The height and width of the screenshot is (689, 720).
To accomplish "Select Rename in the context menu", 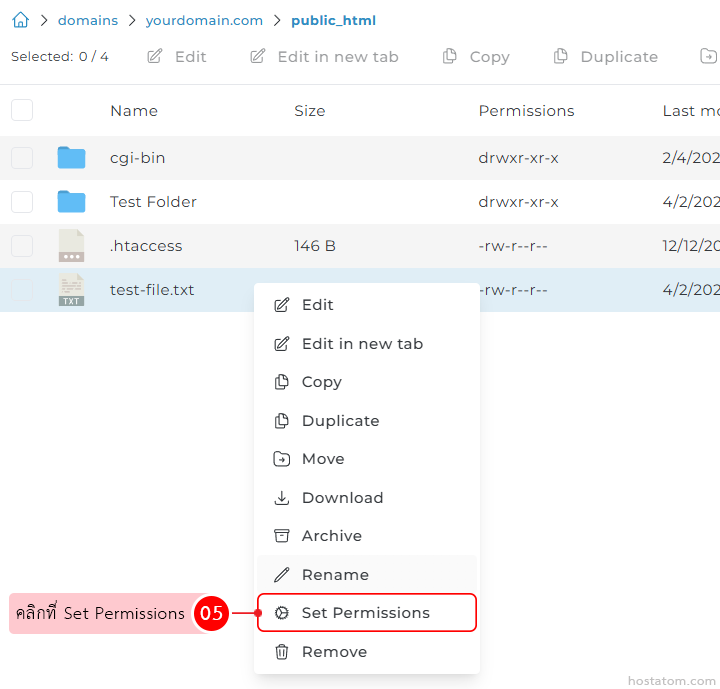I will point(335,575).
